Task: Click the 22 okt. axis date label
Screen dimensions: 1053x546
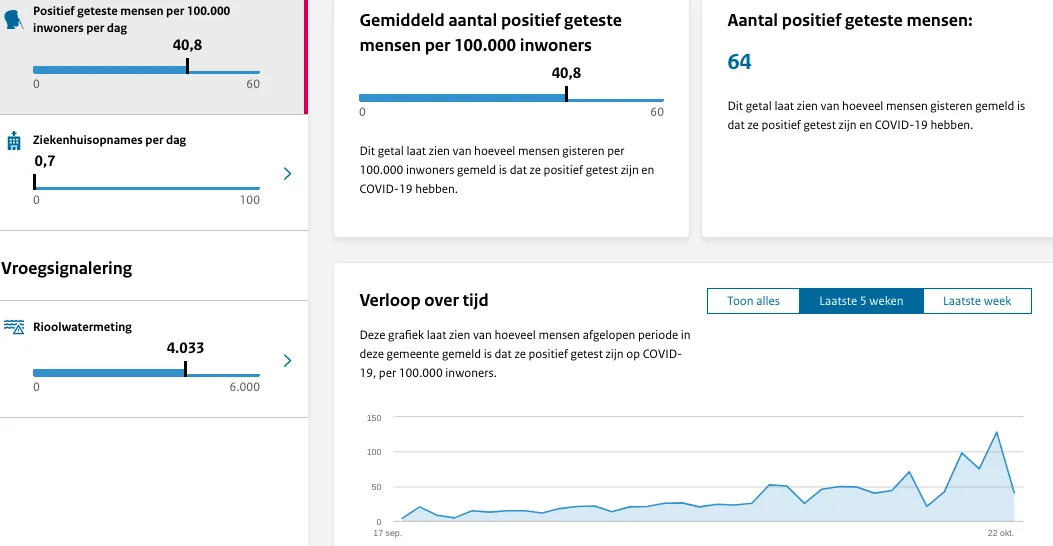Action: pyautogui.click(x=1001, y=533)
